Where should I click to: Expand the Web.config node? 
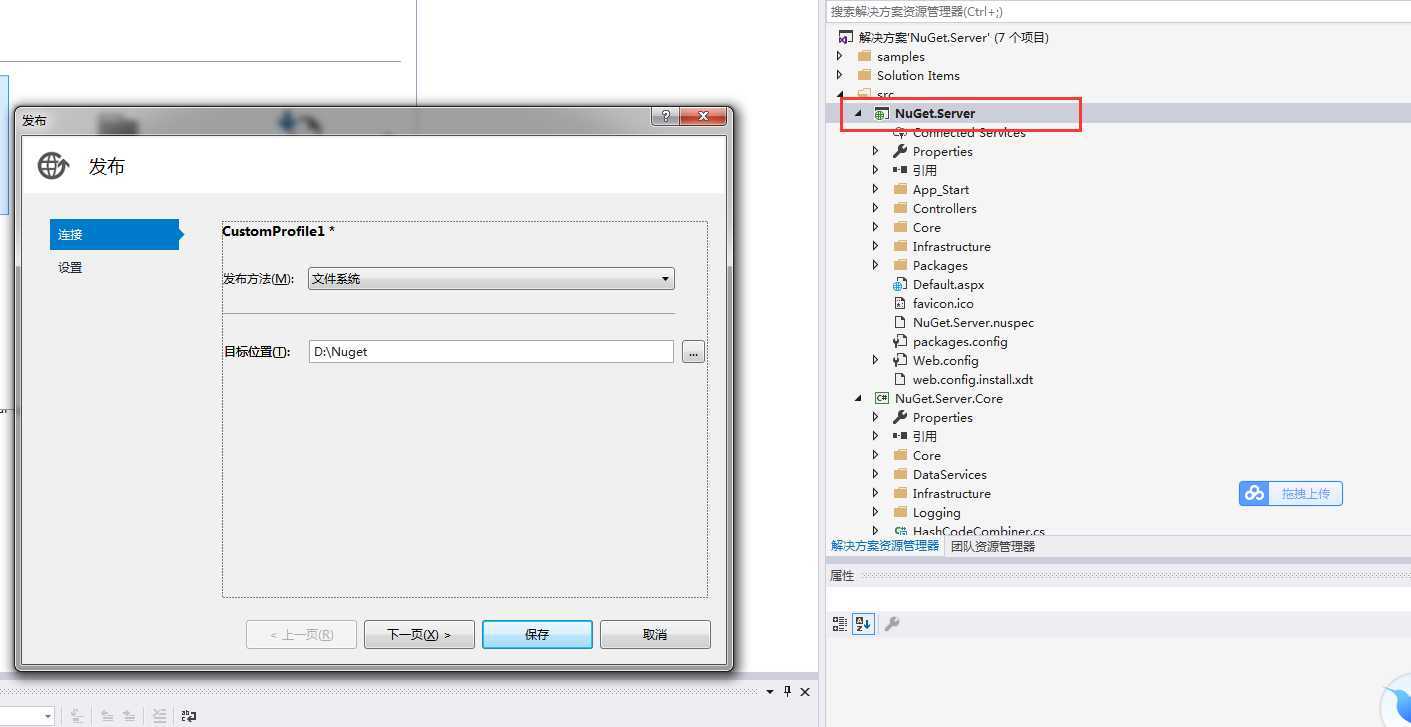(x=876, y=360)
